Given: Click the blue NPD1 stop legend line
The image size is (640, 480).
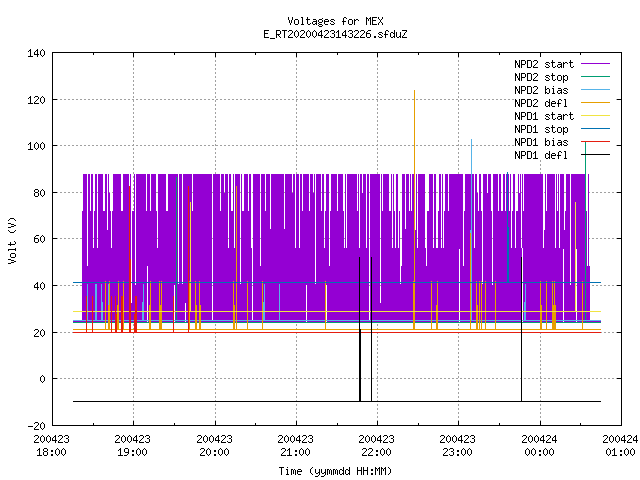Looking at the screenshot, I should coord(595,129).
